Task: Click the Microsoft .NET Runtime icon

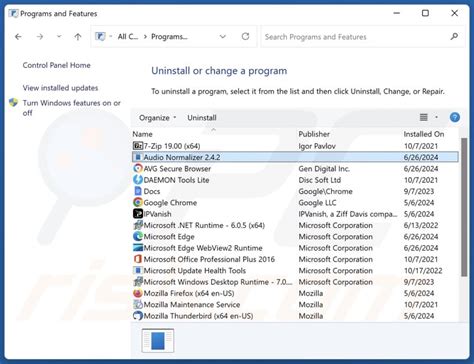Action: (x=138, y=225)
